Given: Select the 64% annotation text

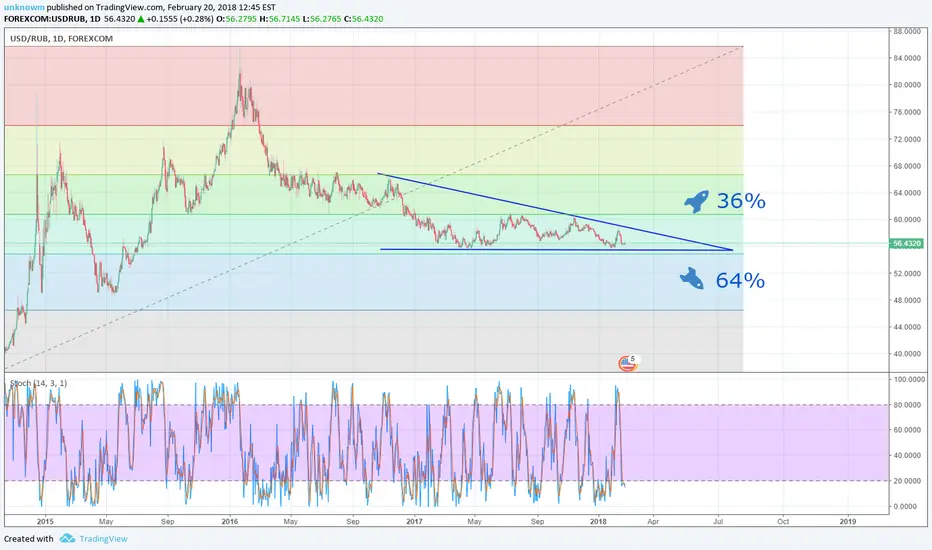Looking at the screenshot, I should (740, 280).
